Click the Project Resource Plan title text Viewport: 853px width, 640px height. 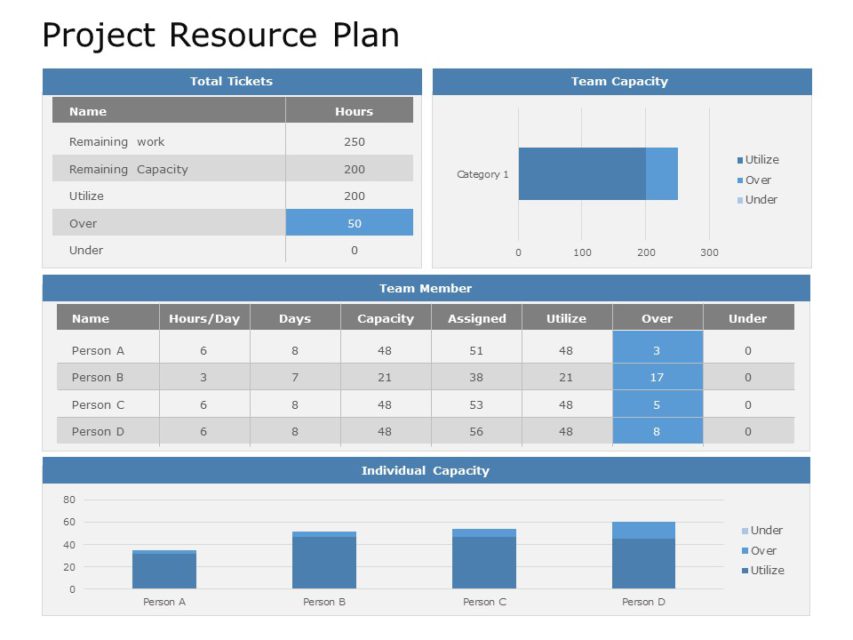221,34
